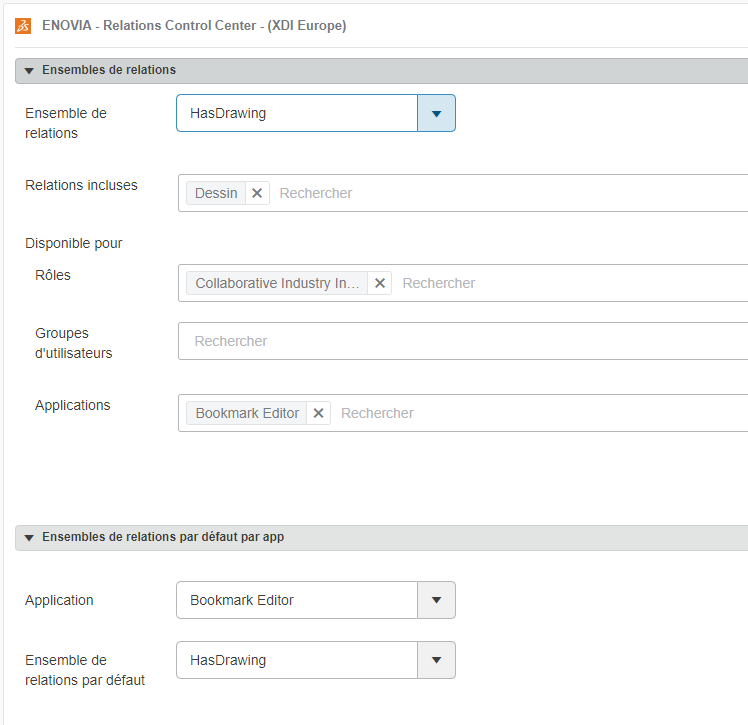Click HasDrawing text in default relations combo
Image resolution: width=748 pixels, height=725 pixels.
tap(228, 660)
